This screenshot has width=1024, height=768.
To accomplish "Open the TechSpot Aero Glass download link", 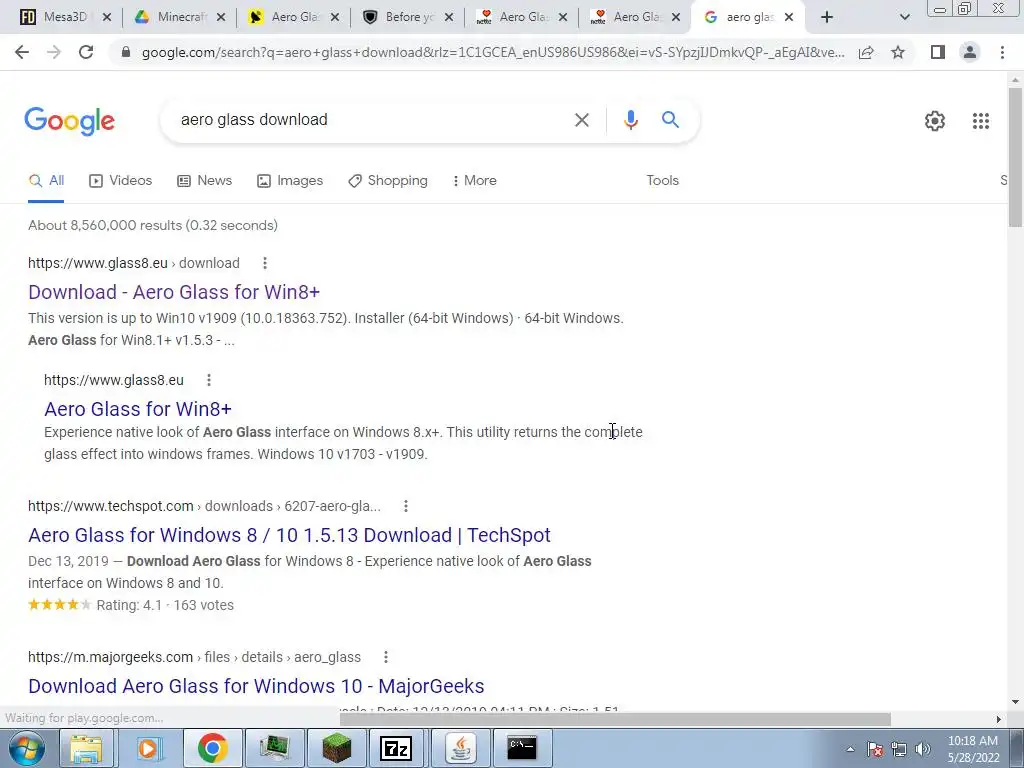I will coord(289,535).
